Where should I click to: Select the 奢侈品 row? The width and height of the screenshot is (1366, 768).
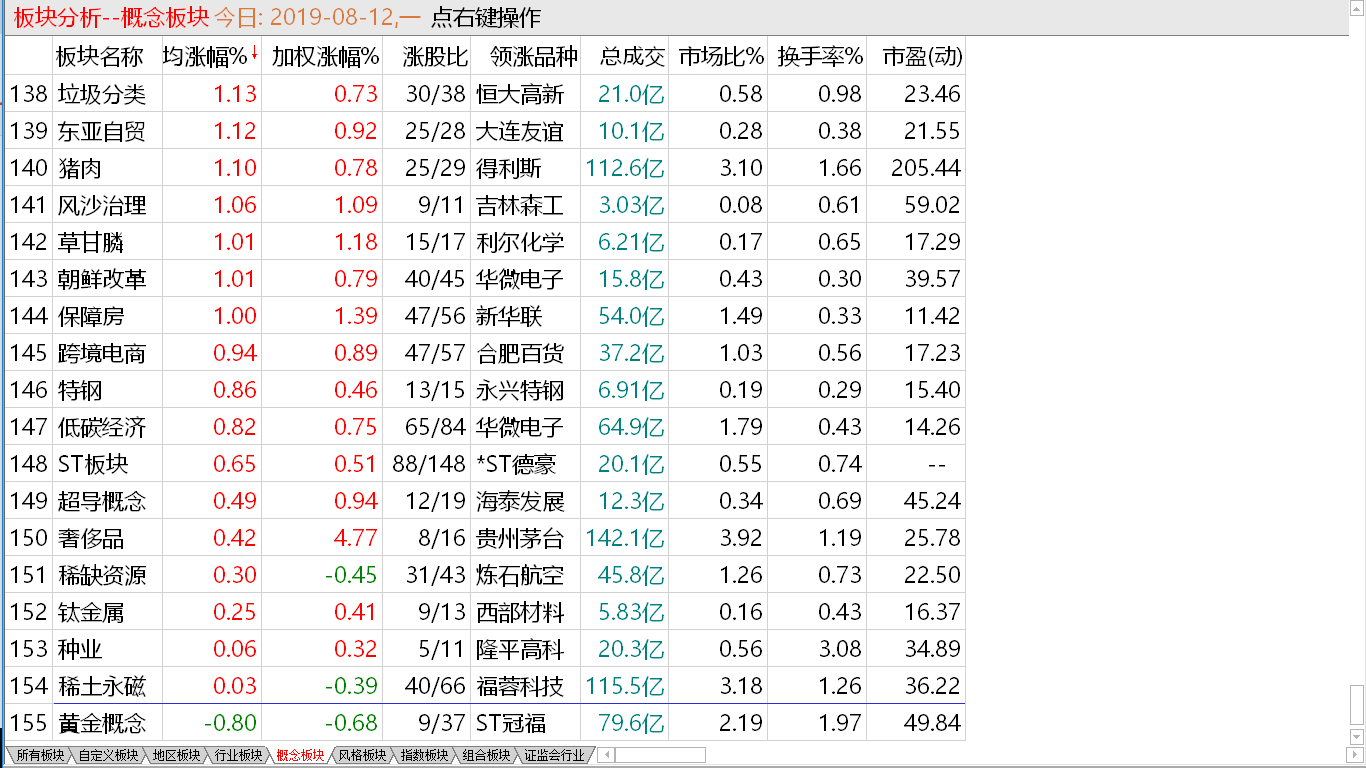(485, 538)
